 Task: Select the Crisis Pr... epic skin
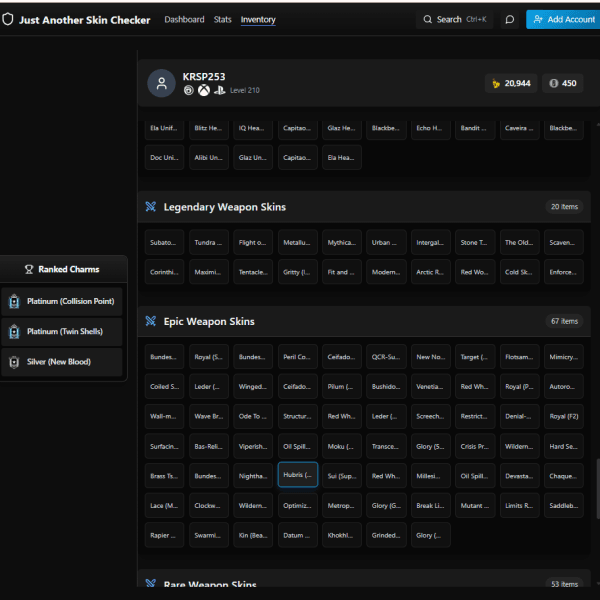475,446
